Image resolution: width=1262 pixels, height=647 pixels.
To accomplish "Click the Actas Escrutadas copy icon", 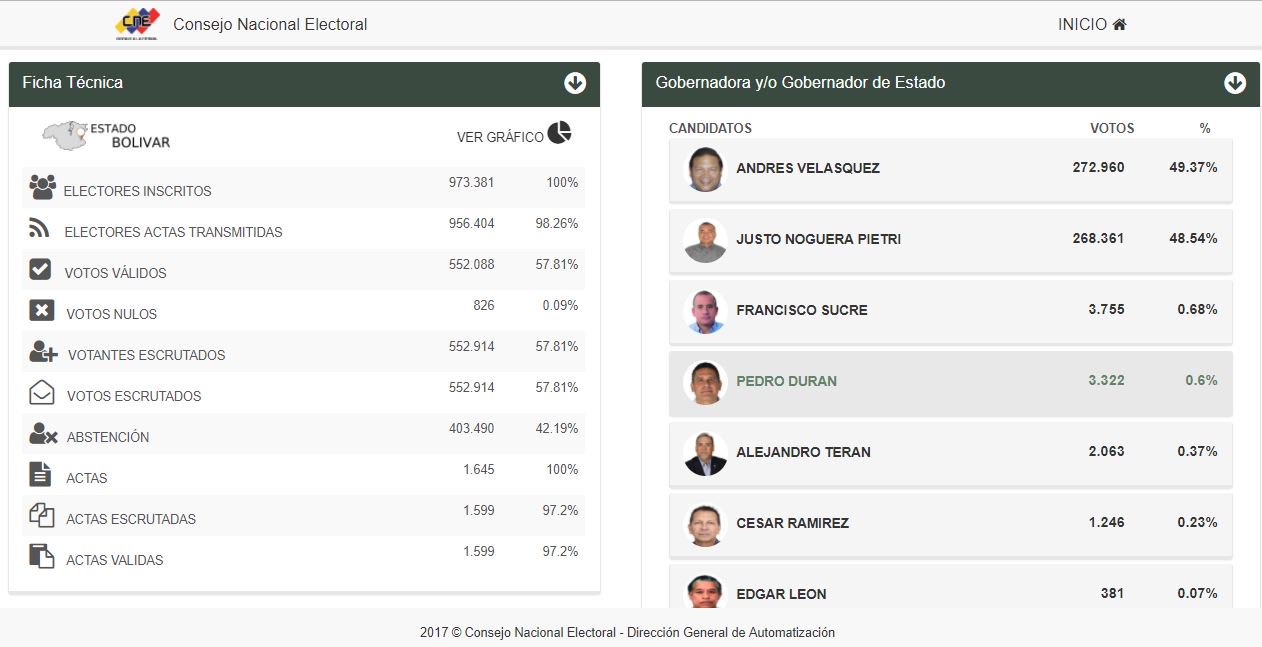I will coord(41,515).
